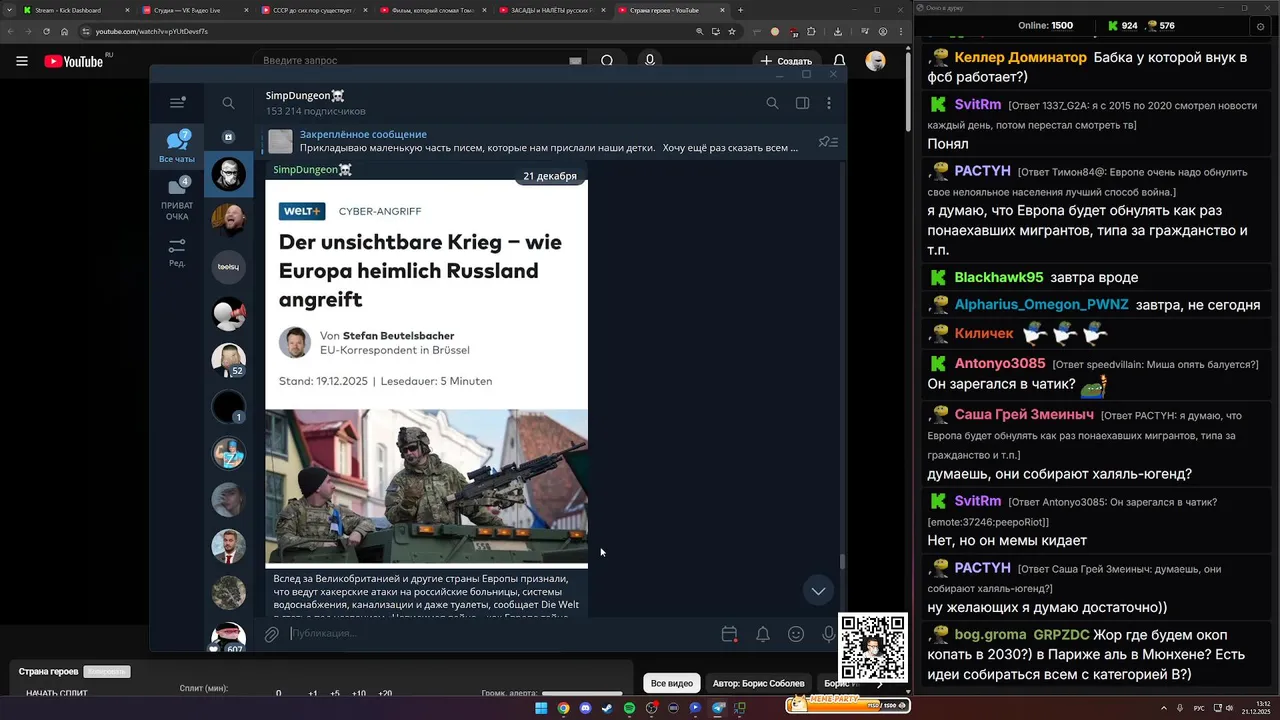
Task: Open the selected masked-avatar chat
Action: pyautogui.click(x=228, y=175)
